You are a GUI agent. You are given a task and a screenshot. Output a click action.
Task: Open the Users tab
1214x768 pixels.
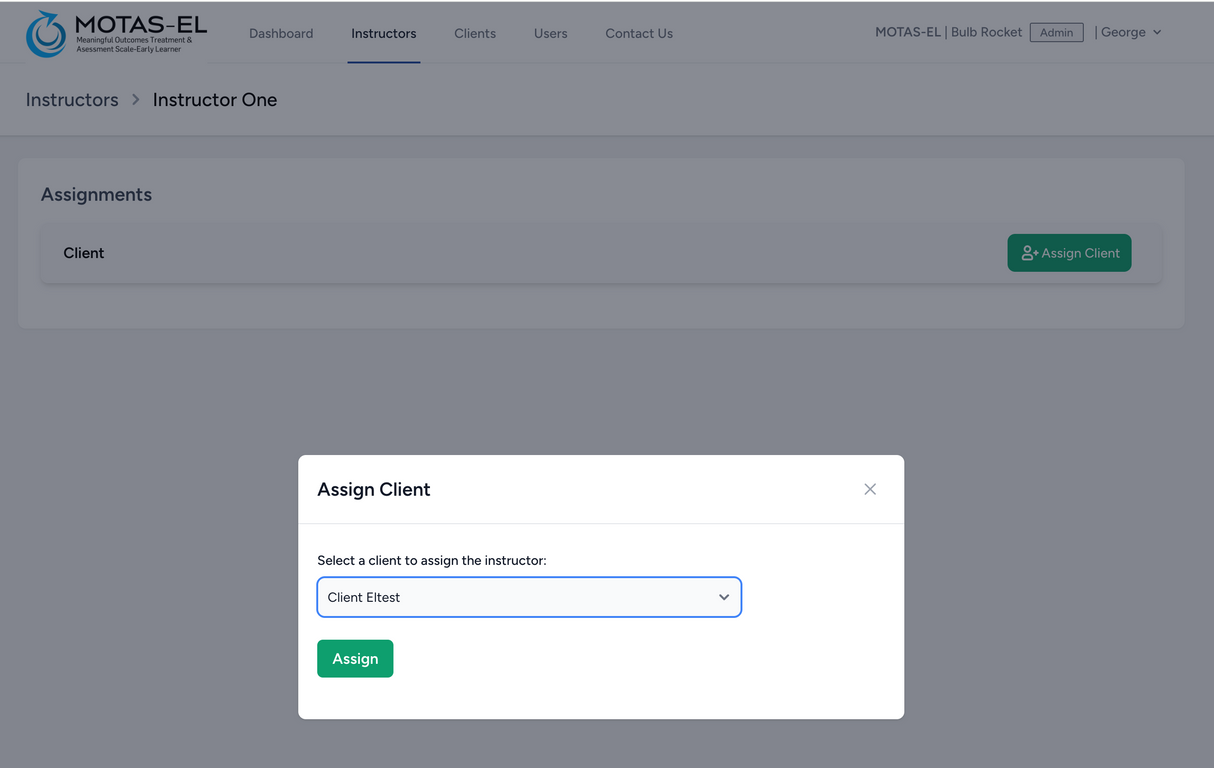pyautogui.click(x=550, y=33)
